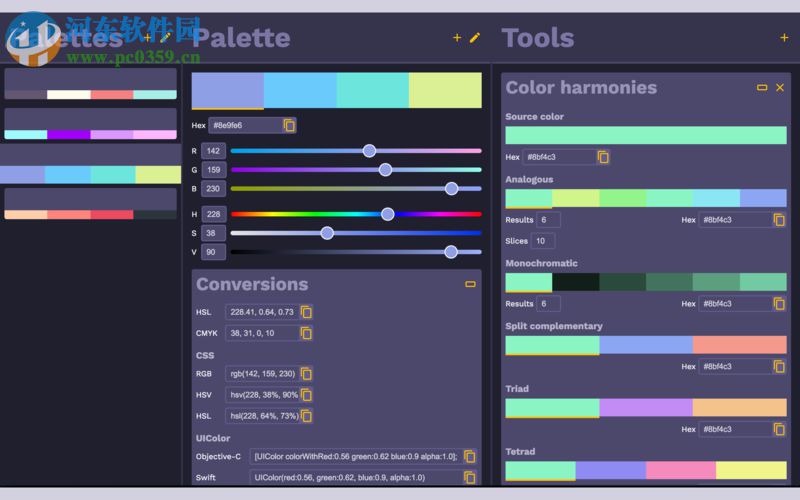Copy the Analogous hex value
800x500 pixels.
[779, 220]
